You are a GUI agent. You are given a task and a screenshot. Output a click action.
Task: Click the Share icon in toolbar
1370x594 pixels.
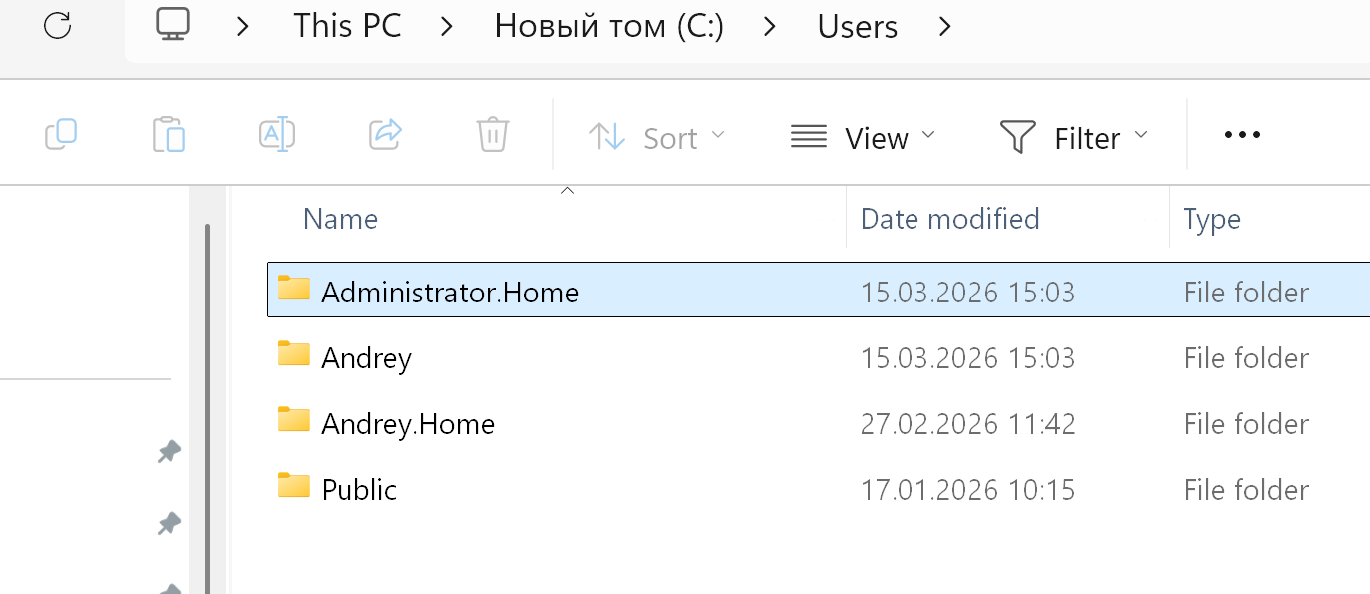[385, 135]
